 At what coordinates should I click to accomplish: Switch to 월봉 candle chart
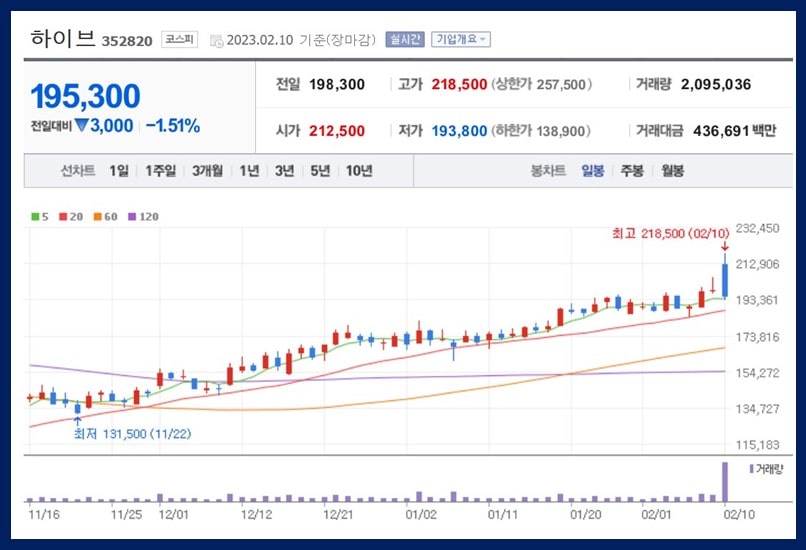(672, 171)
